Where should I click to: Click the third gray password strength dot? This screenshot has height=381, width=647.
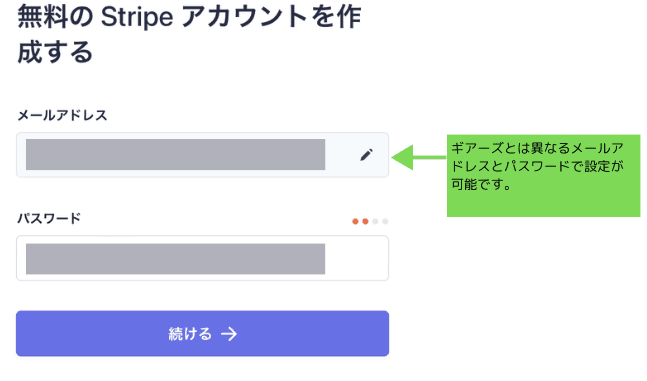(375, 222)
